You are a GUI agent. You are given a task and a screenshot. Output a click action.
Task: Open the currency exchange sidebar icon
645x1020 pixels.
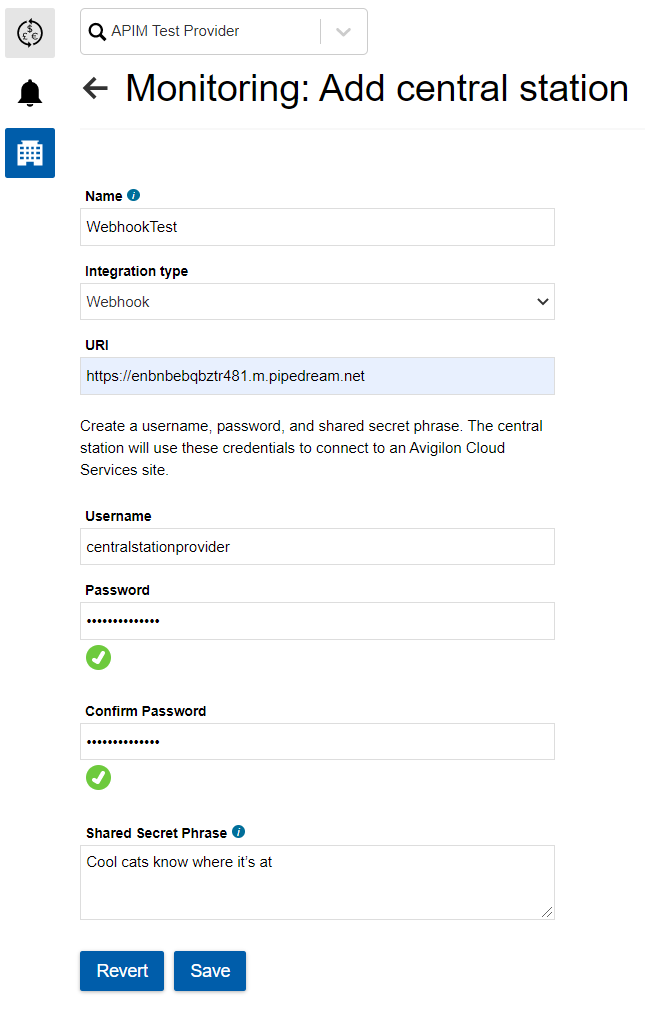[x=30, y=33]
